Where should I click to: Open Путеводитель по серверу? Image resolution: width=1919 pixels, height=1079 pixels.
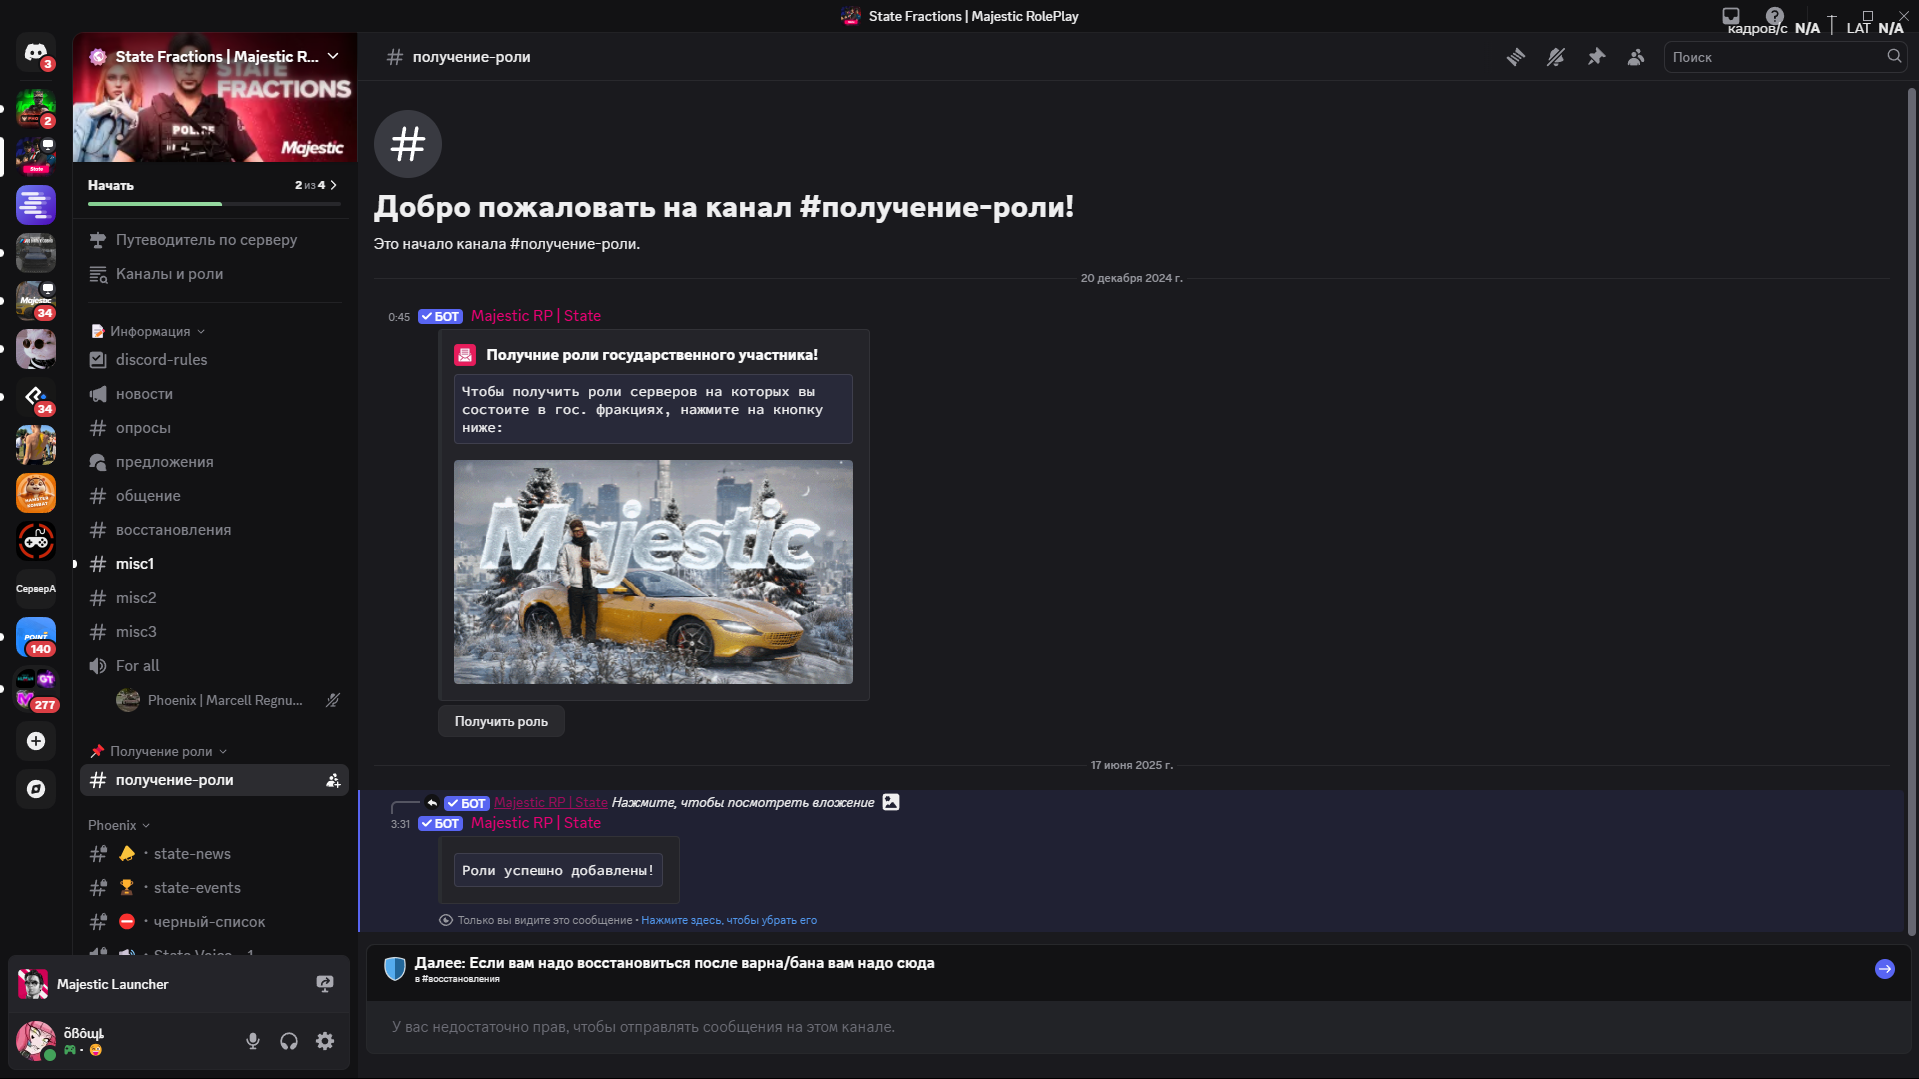(214, 240)
